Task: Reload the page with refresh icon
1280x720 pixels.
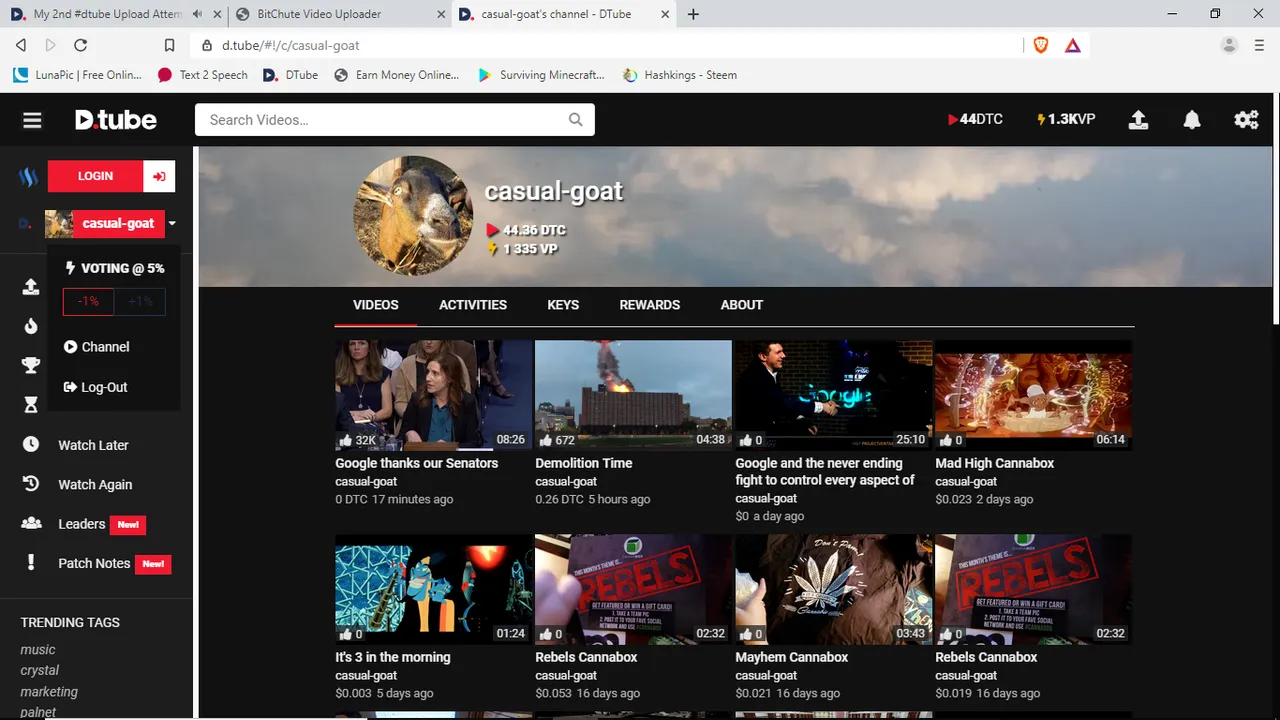Action: pyautogui.click(x=81, y=45)
